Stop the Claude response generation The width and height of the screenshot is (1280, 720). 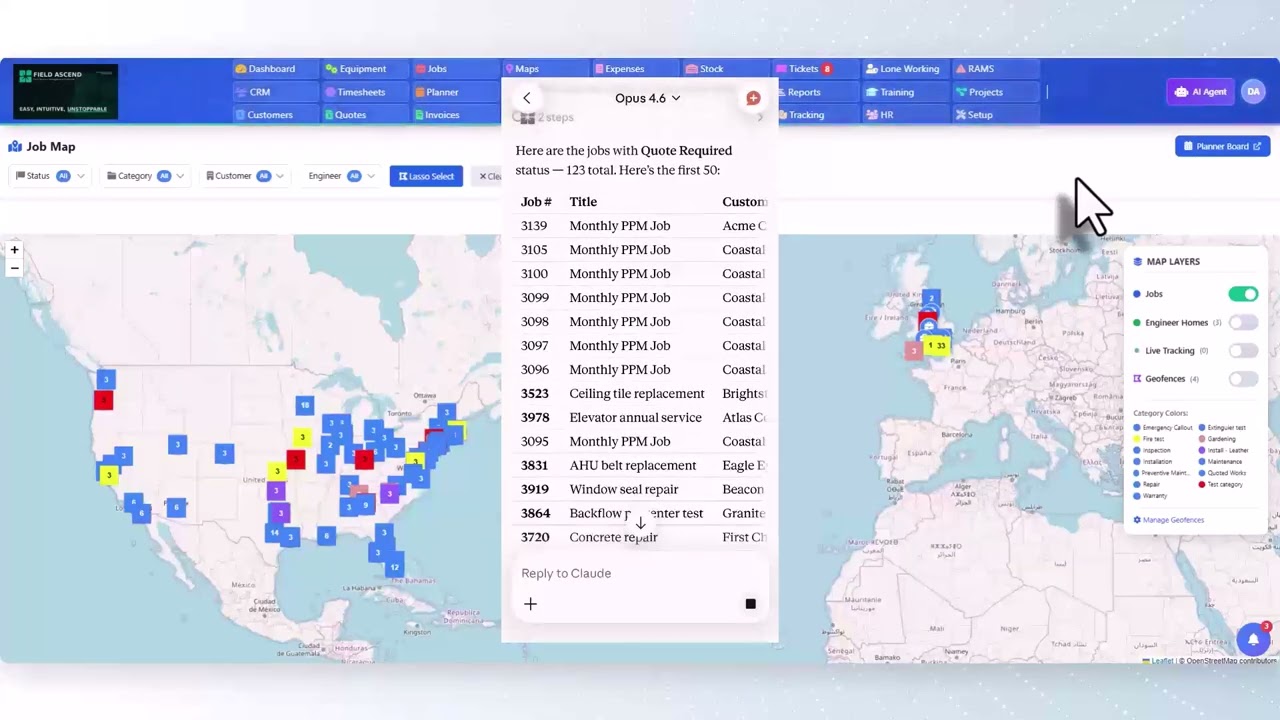750,604
